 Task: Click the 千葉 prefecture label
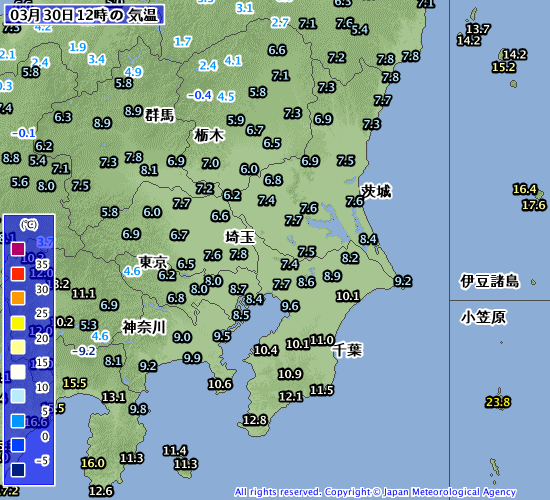[x=348, y=350]
